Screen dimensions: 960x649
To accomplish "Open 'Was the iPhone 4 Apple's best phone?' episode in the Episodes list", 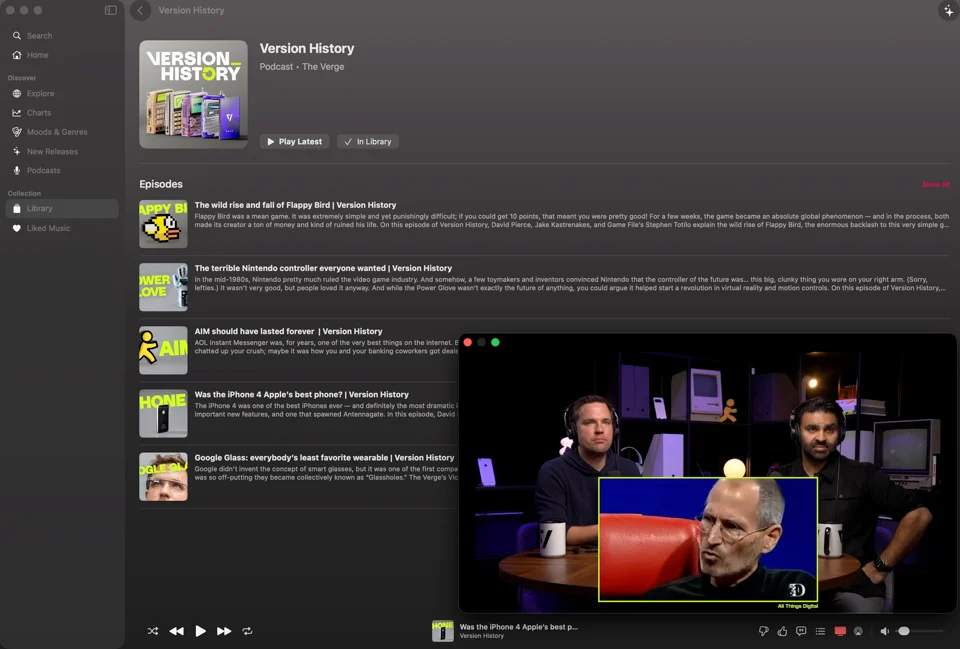I will click(301, 394).
